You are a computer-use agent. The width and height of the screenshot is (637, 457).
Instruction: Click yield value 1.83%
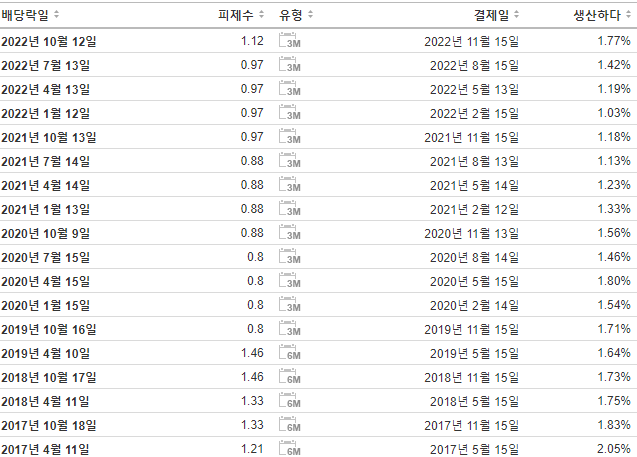coord(614,424)
